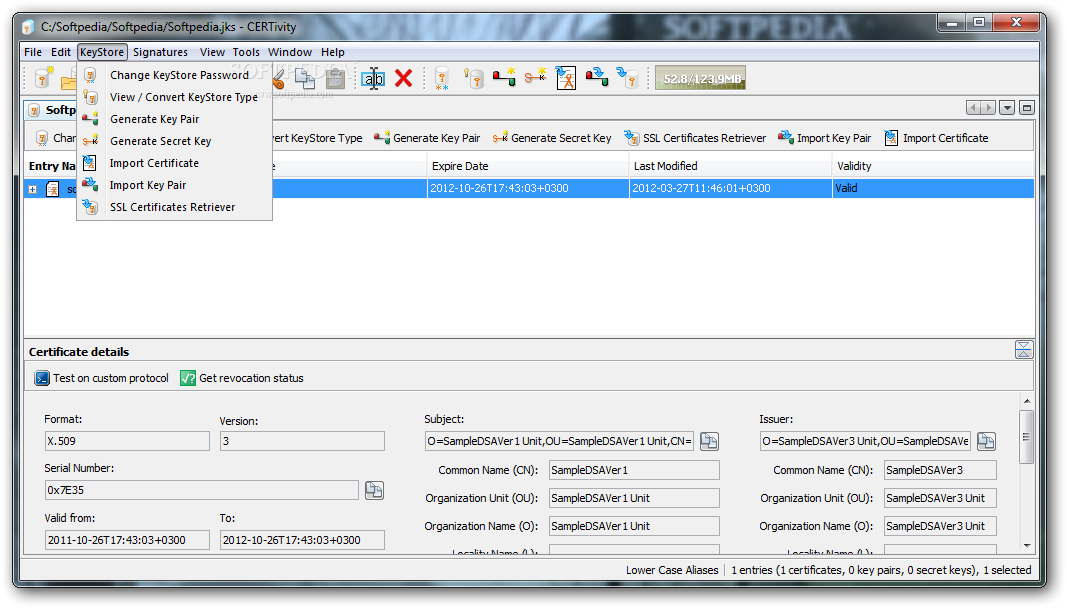Screen dimensions: 1067x608
Task: Click the Import Key Pair keystore toolbar button
Action: (825, 138)
